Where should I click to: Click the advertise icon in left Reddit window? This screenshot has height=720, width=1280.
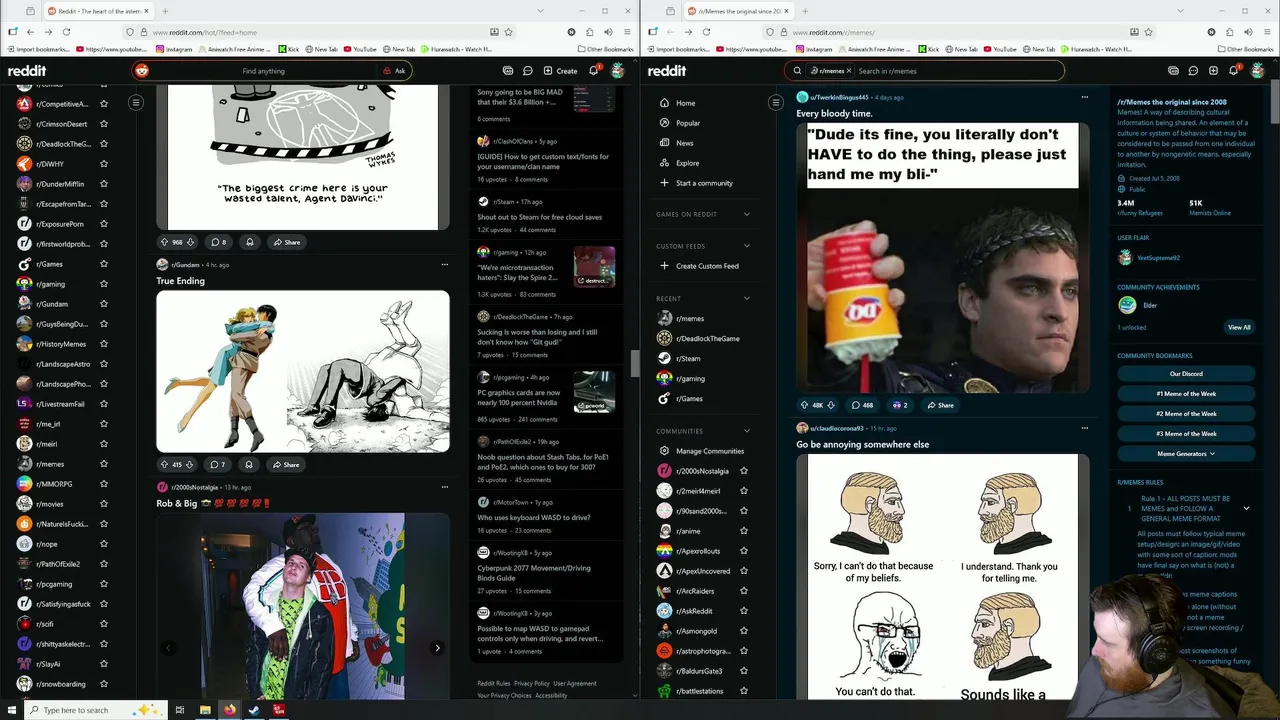point(508,71)
